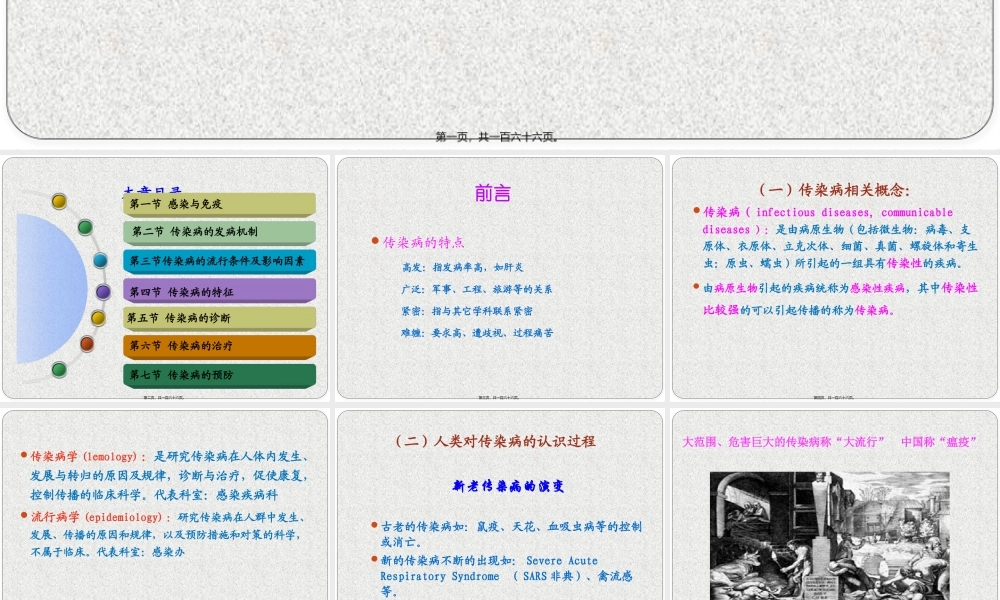Select the blue dot beside 第三节 section
This screenshot has height=600, width=1000.
point(100,260)
